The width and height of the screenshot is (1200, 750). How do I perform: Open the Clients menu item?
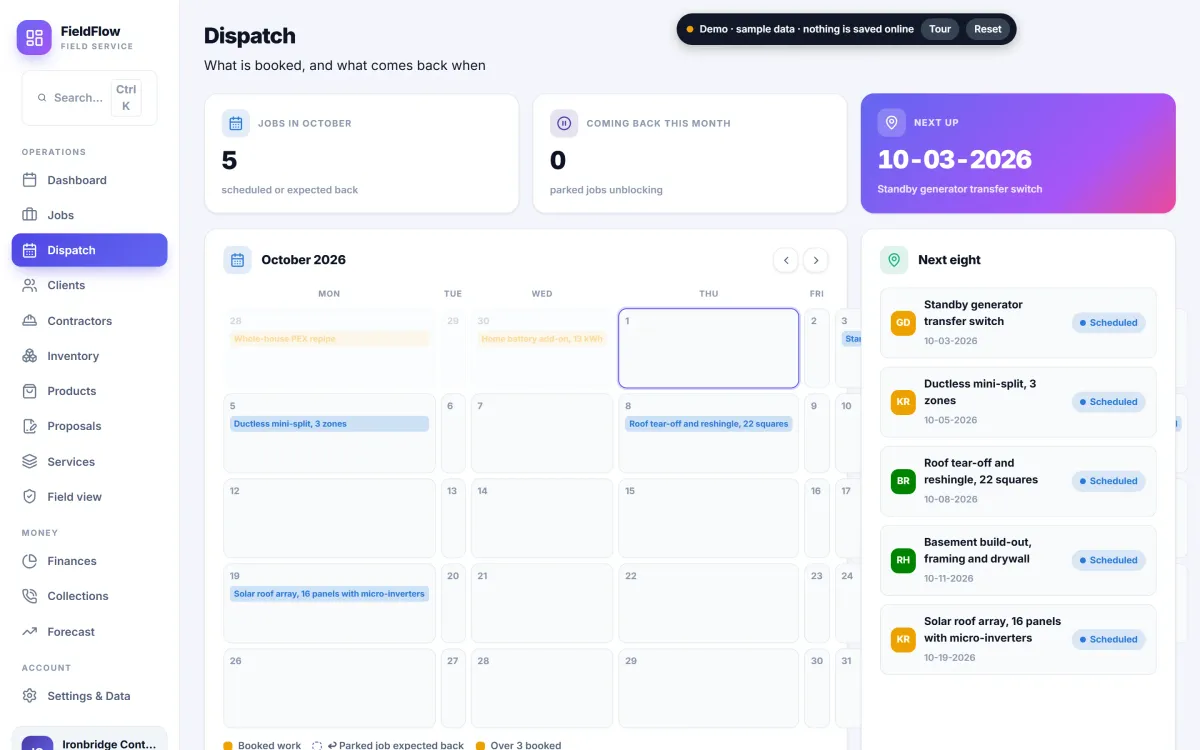[89, 285]
